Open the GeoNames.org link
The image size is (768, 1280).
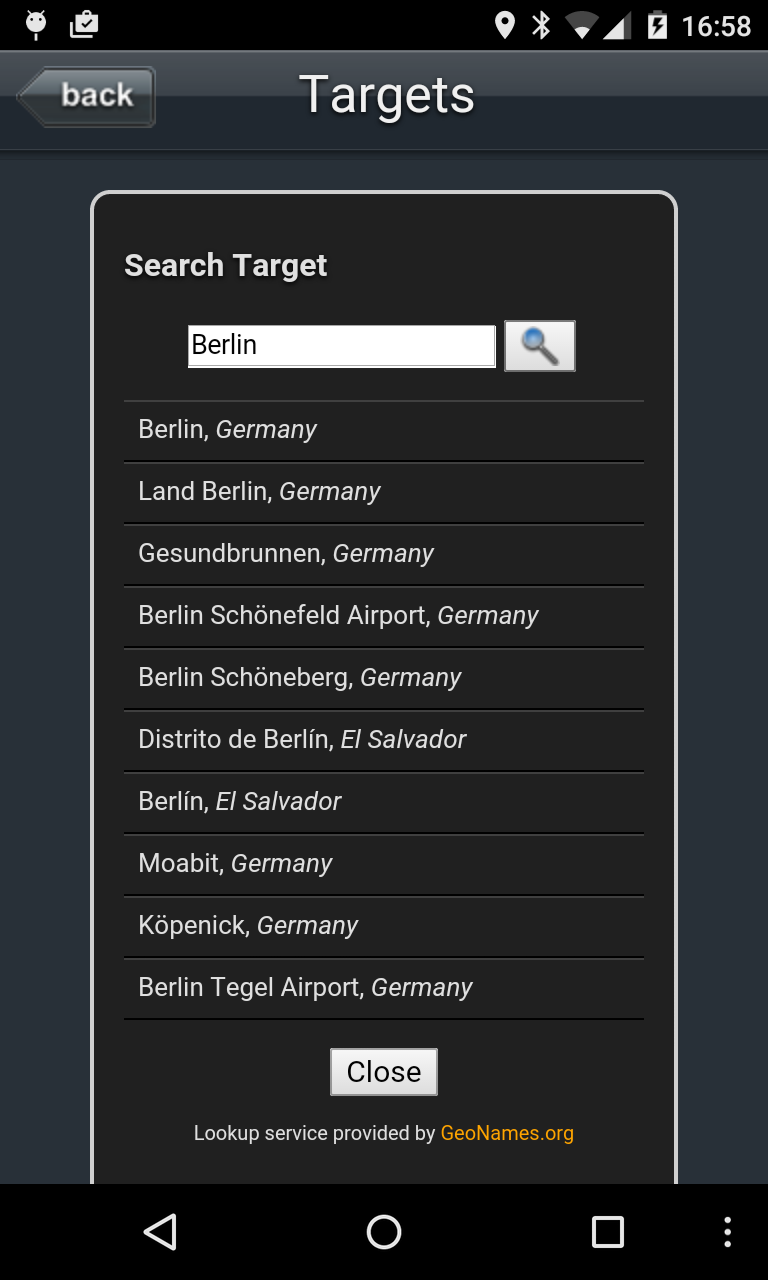pos(507,1133)
